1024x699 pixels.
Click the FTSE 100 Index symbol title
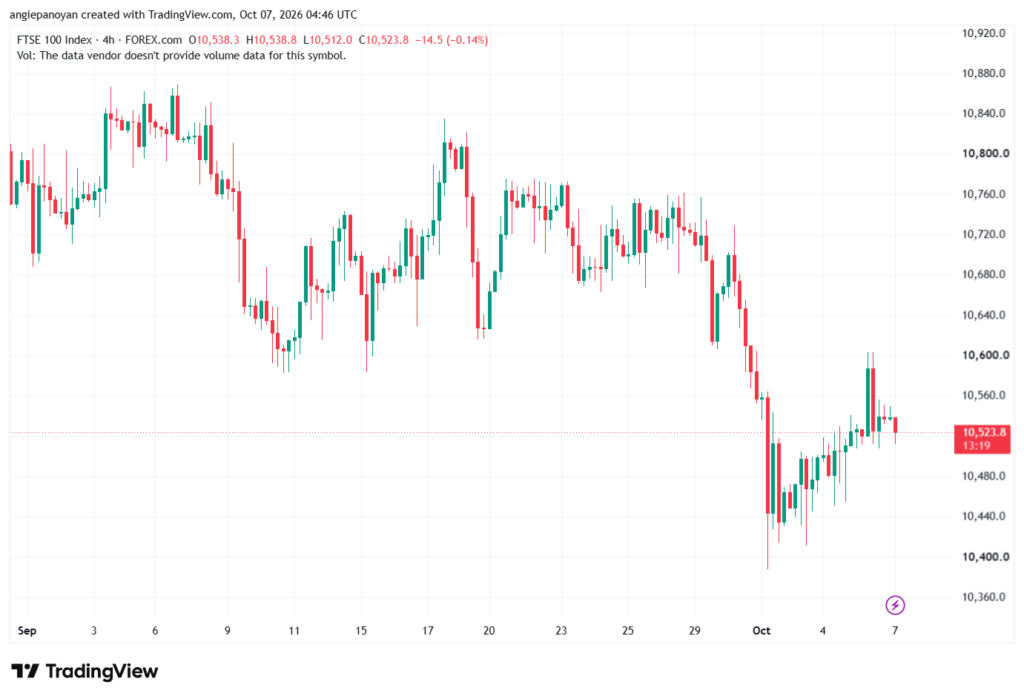54,40
